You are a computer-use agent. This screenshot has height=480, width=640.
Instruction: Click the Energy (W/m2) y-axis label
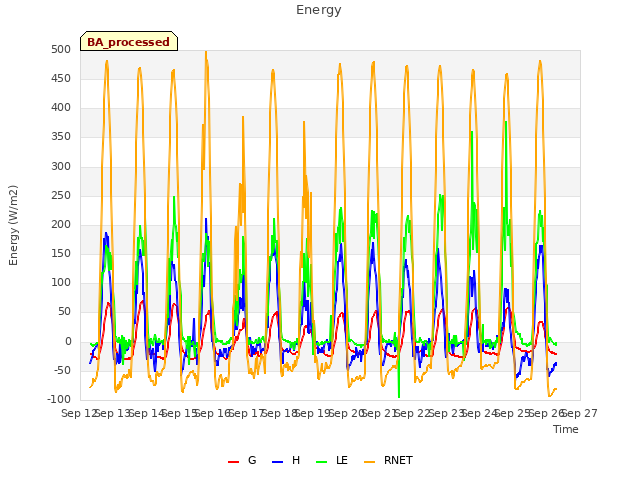coord(13,225)
